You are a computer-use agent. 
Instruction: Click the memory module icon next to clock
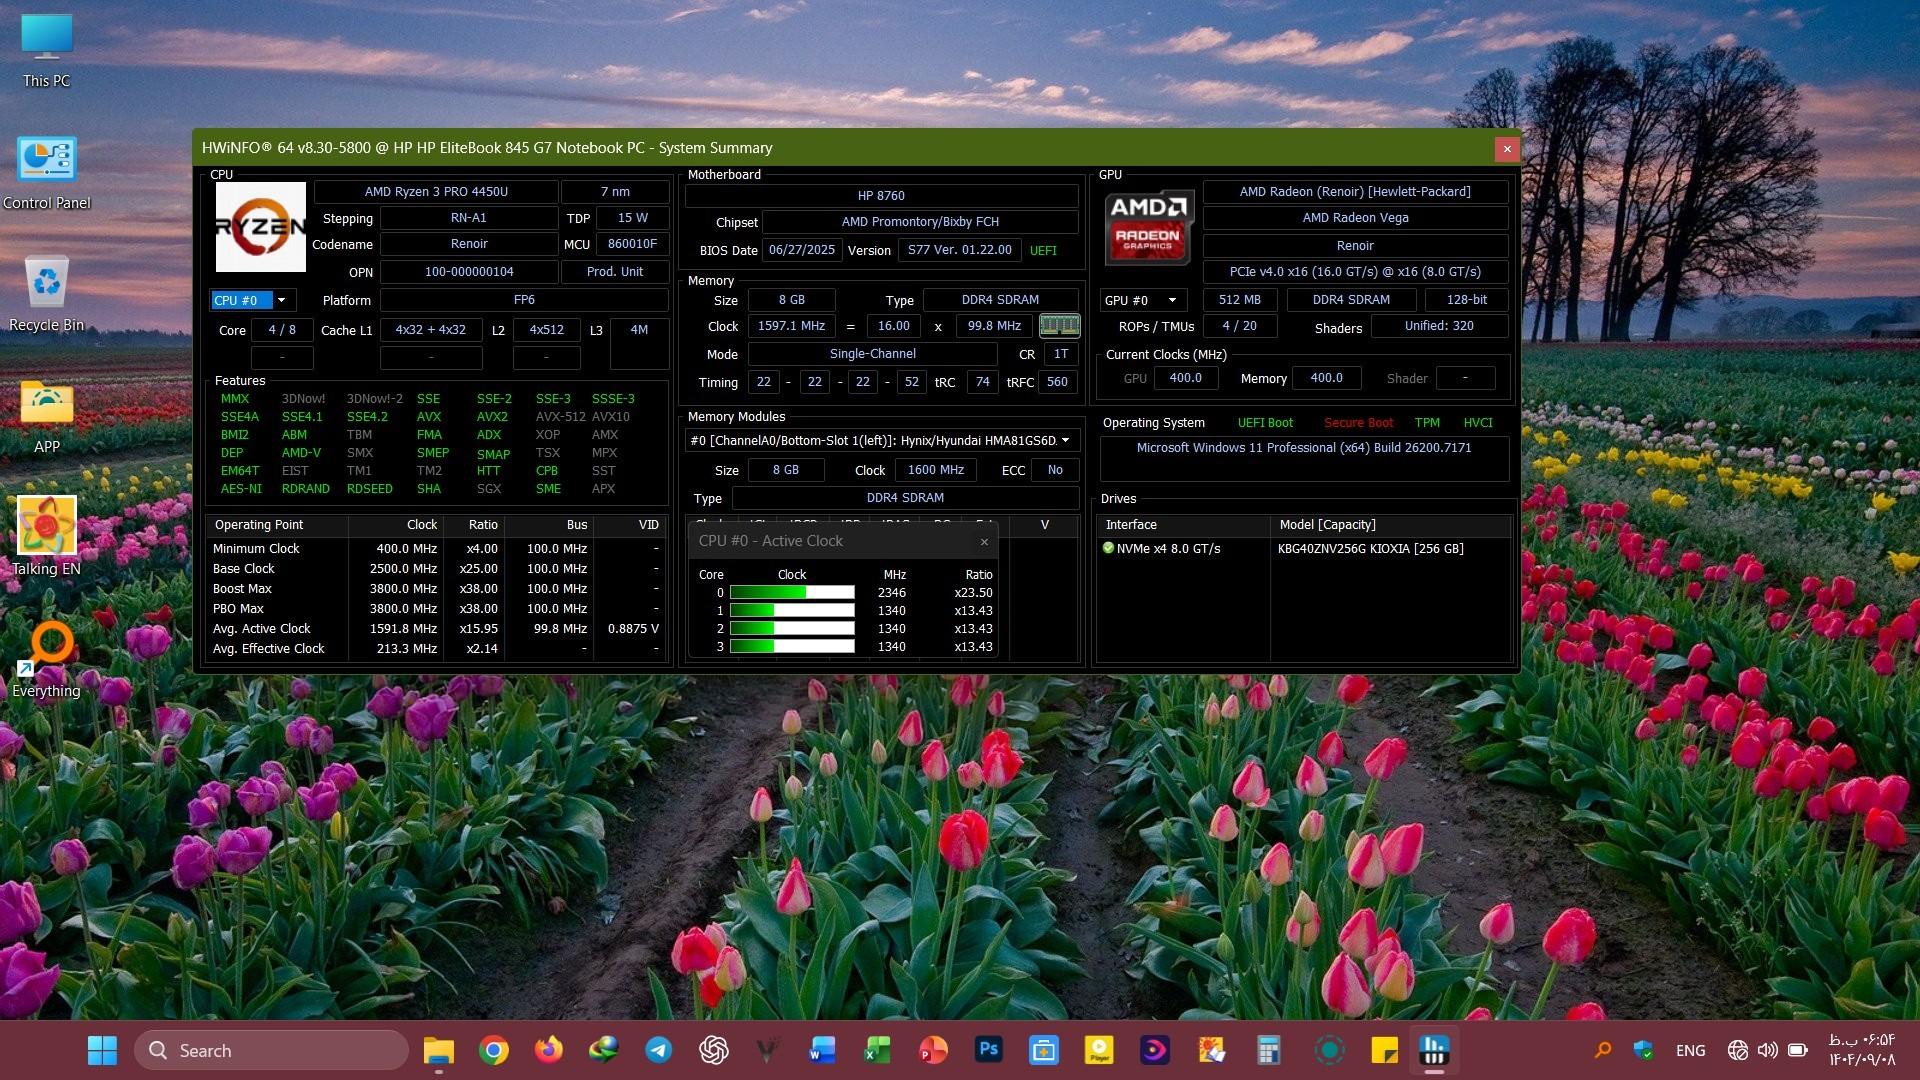coord(1059,325)
